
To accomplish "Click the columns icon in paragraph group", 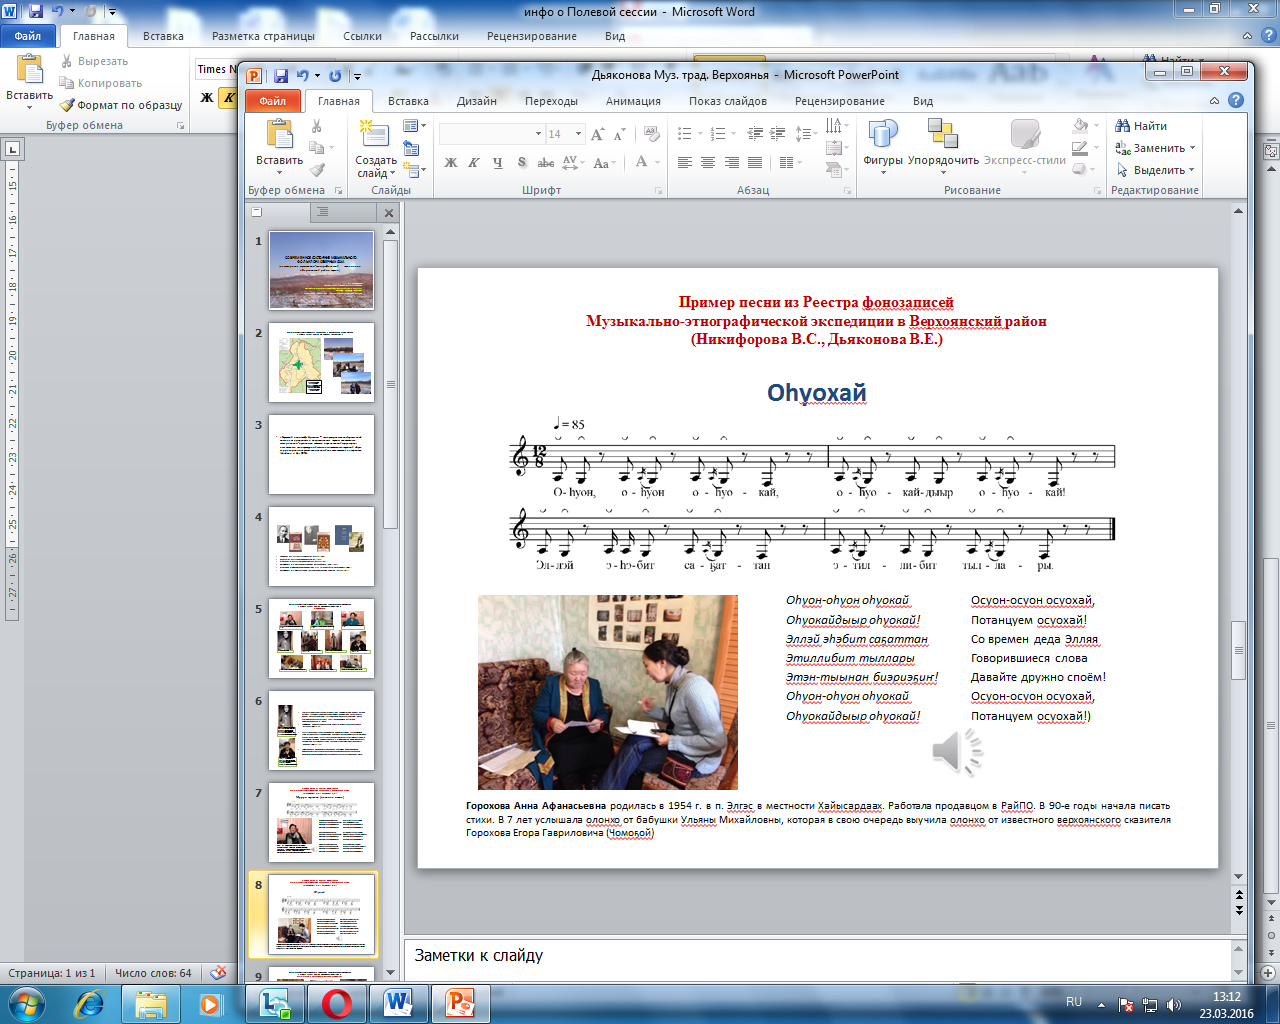I will pyautogui.click(x=789, y=163).
